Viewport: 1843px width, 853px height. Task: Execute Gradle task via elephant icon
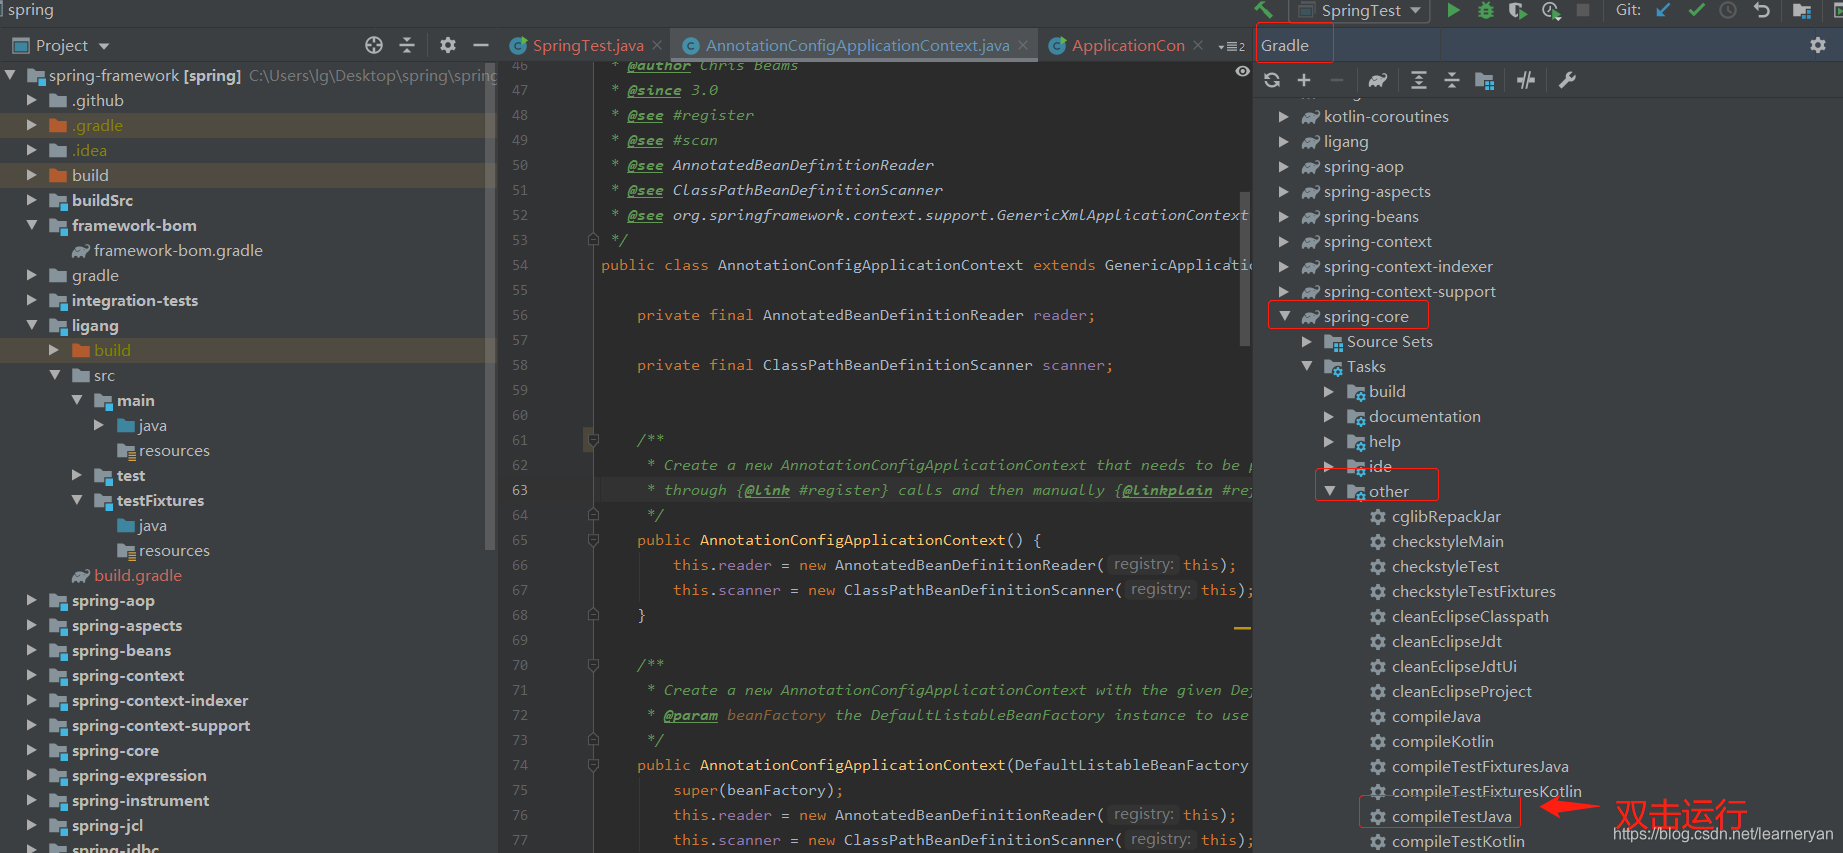coord(1378,80)
